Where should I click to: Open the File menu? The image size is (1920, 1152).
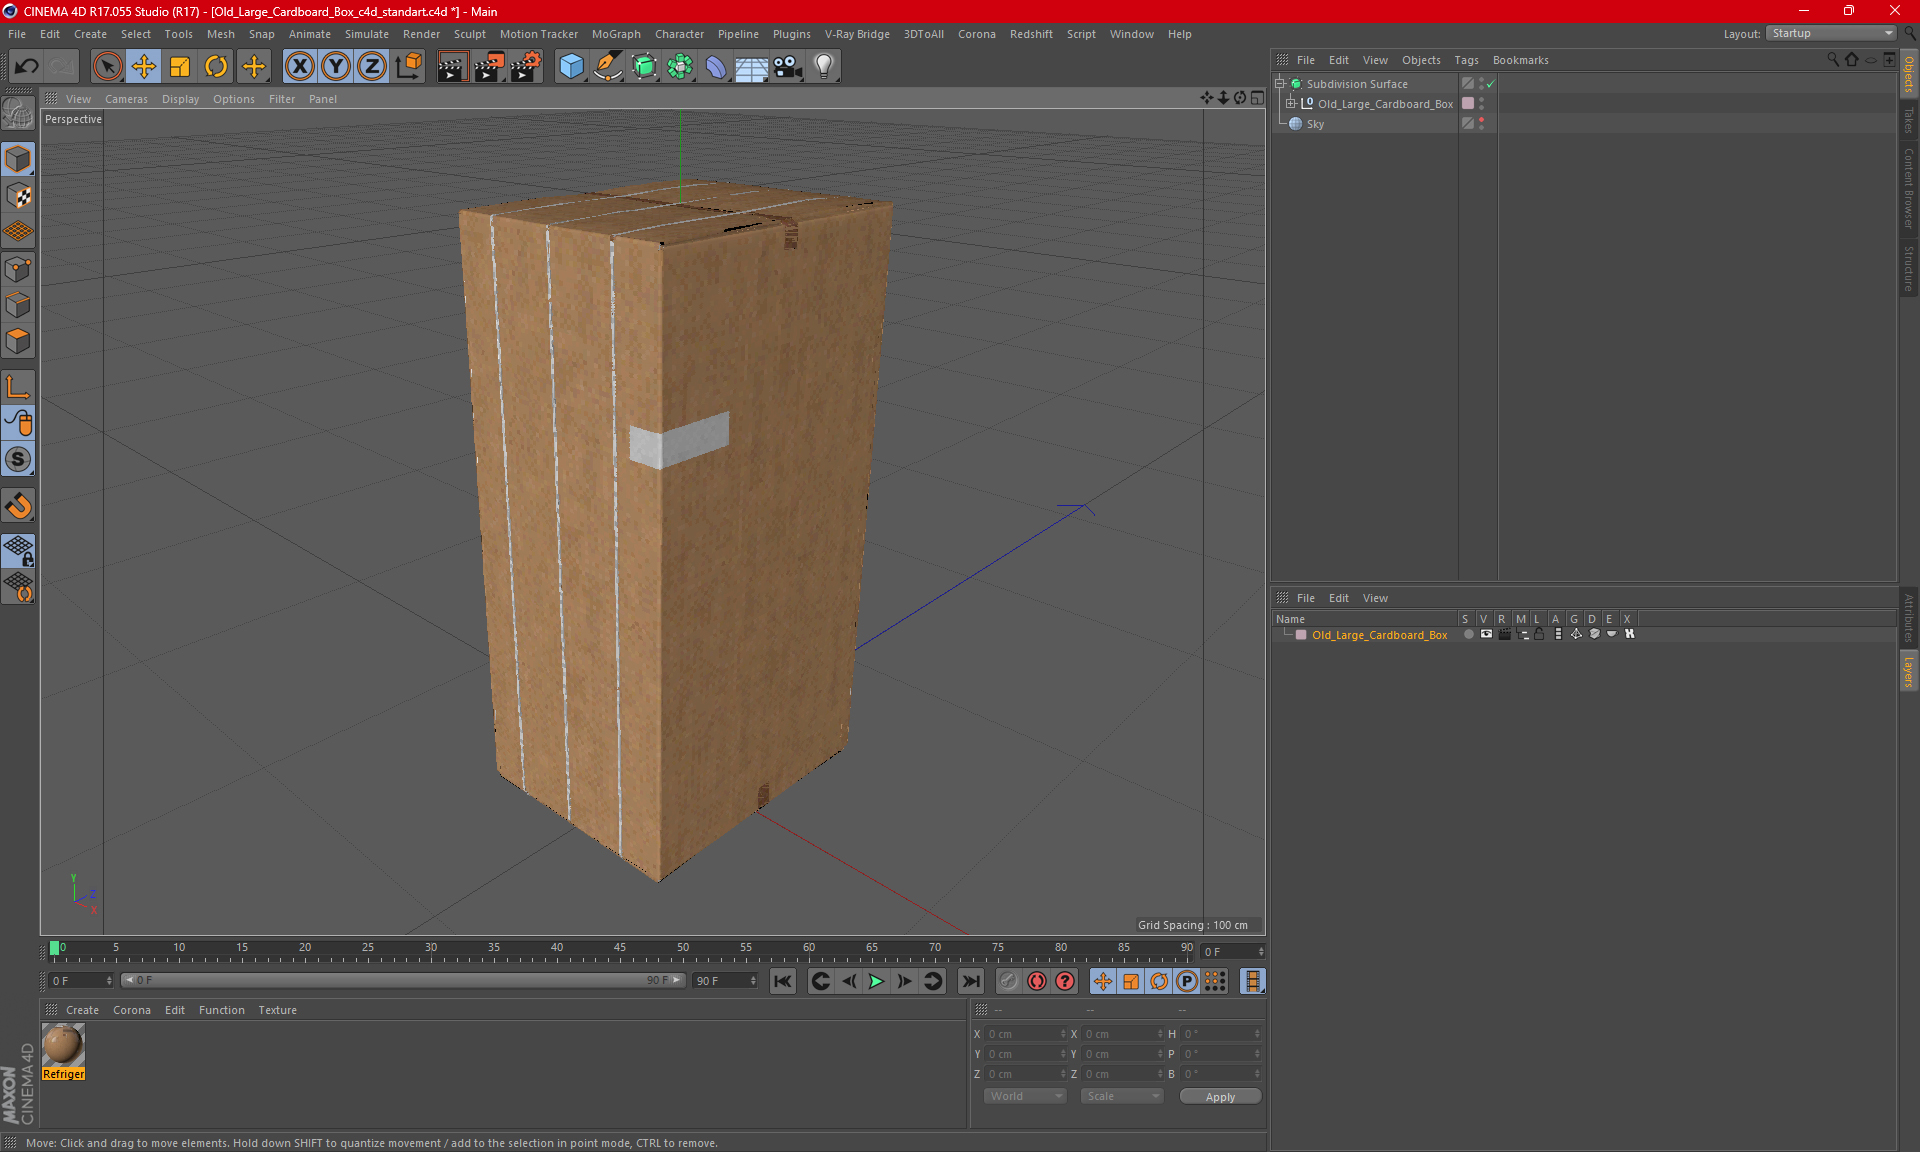click(x=17, y=34)
